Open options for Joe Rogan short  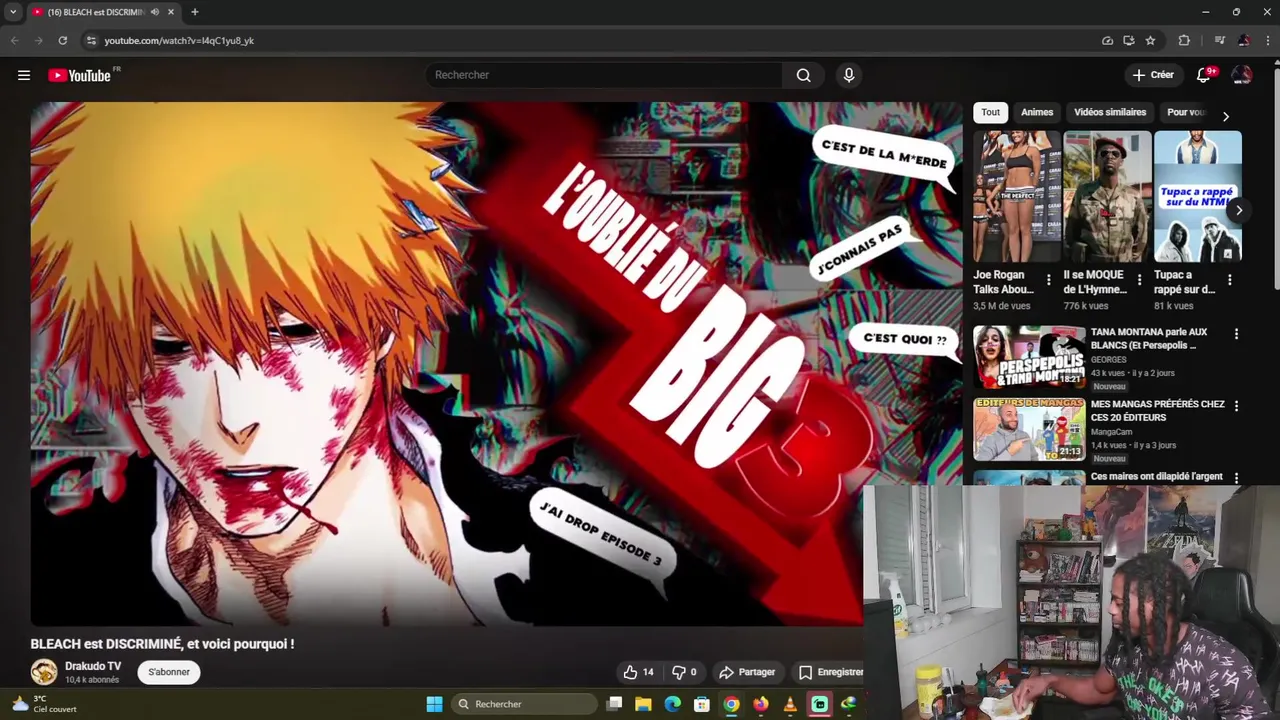click(1048, 280)
